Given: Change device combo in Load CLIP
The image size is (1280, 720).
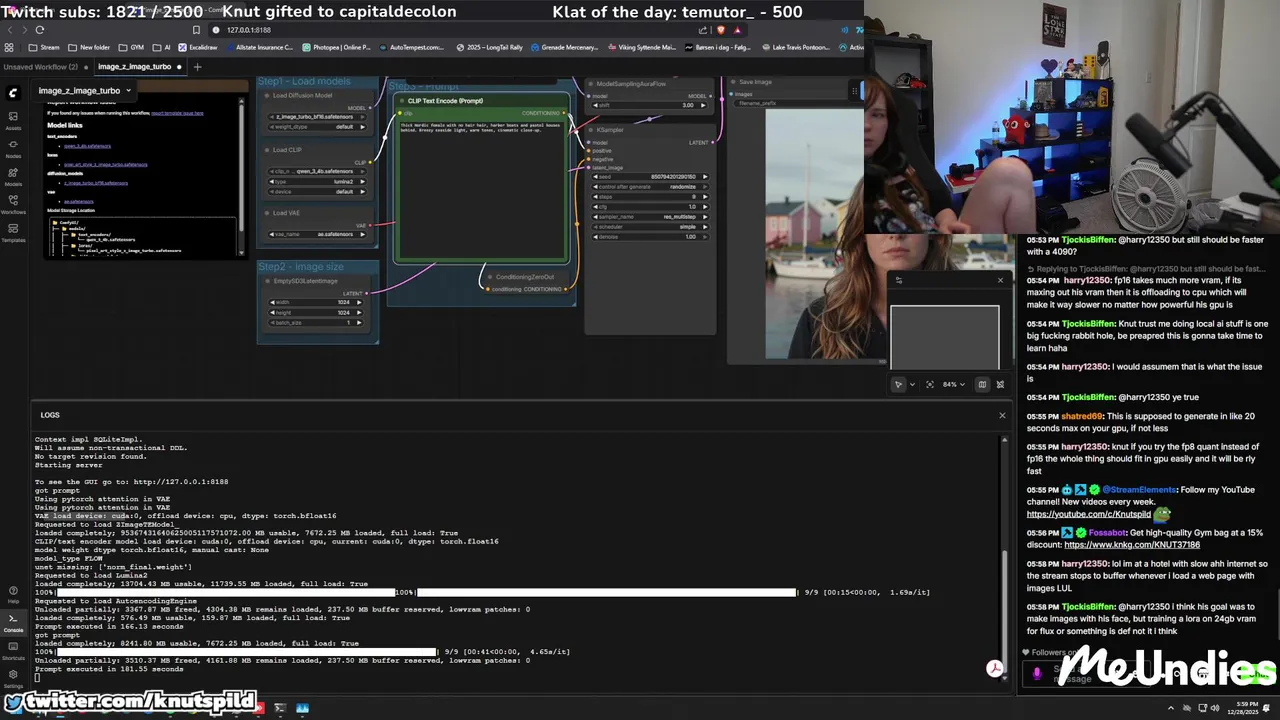Looking at the screenshot, I should coord(318,191).
